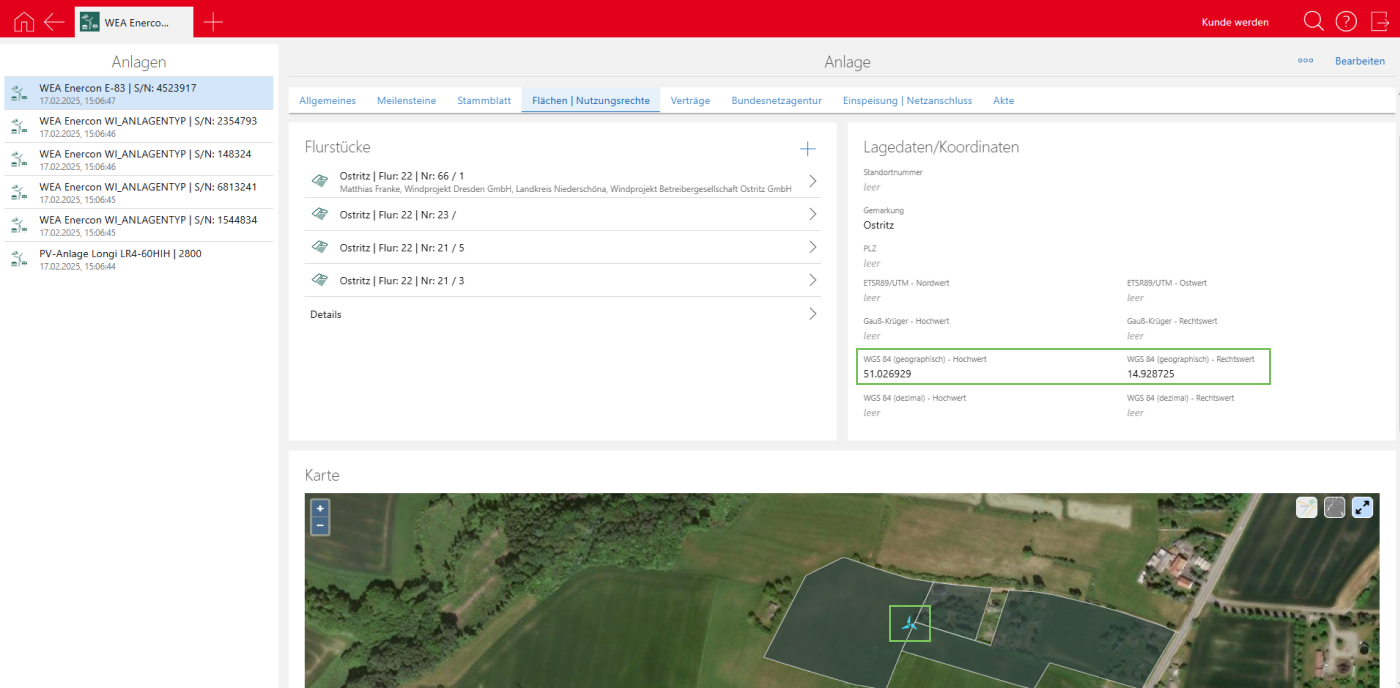Go back using the left arrow icon
The height and width of the screenshot is (688, 1400).
(54, 22)
